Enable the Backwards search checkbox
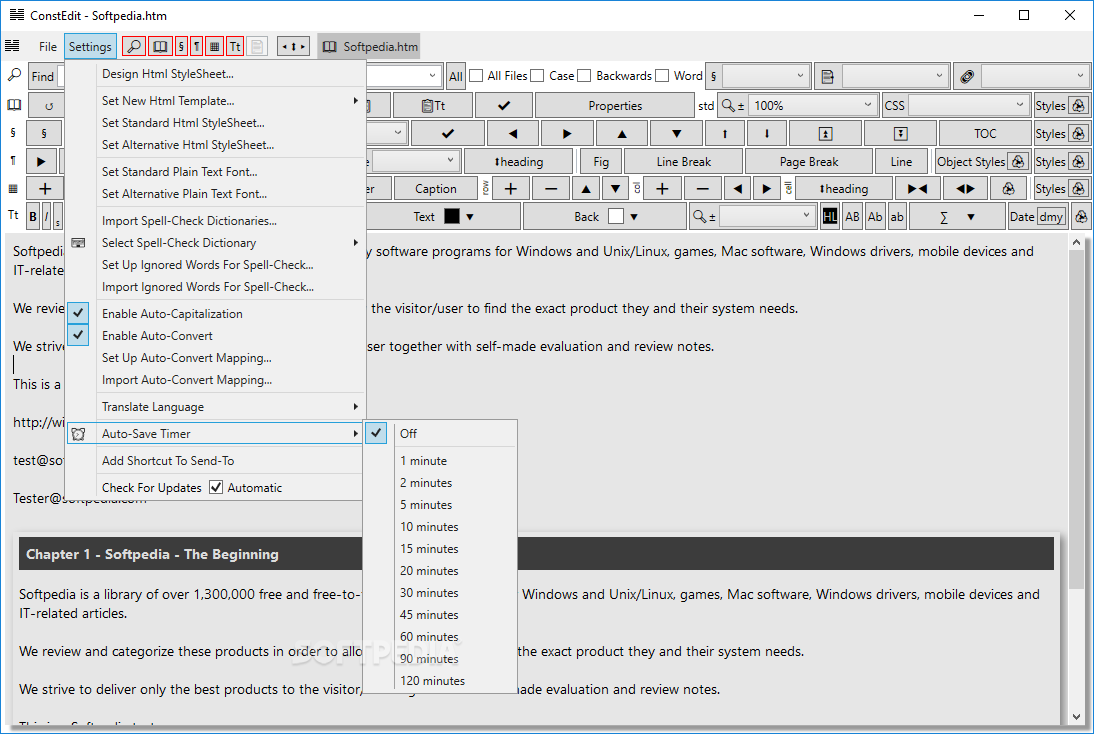This screenshot has width=1094, height=734. 585,75
